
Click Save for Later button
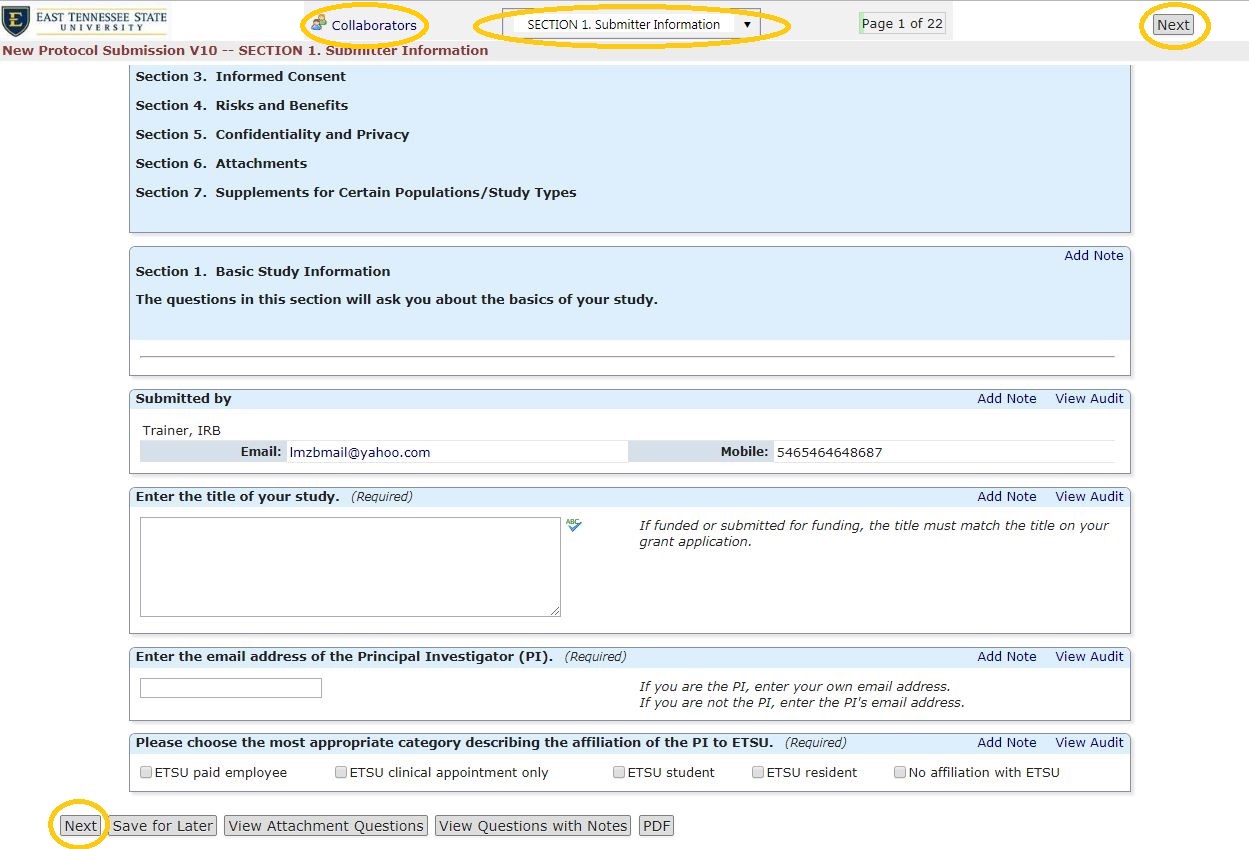(x=162, y=826)
